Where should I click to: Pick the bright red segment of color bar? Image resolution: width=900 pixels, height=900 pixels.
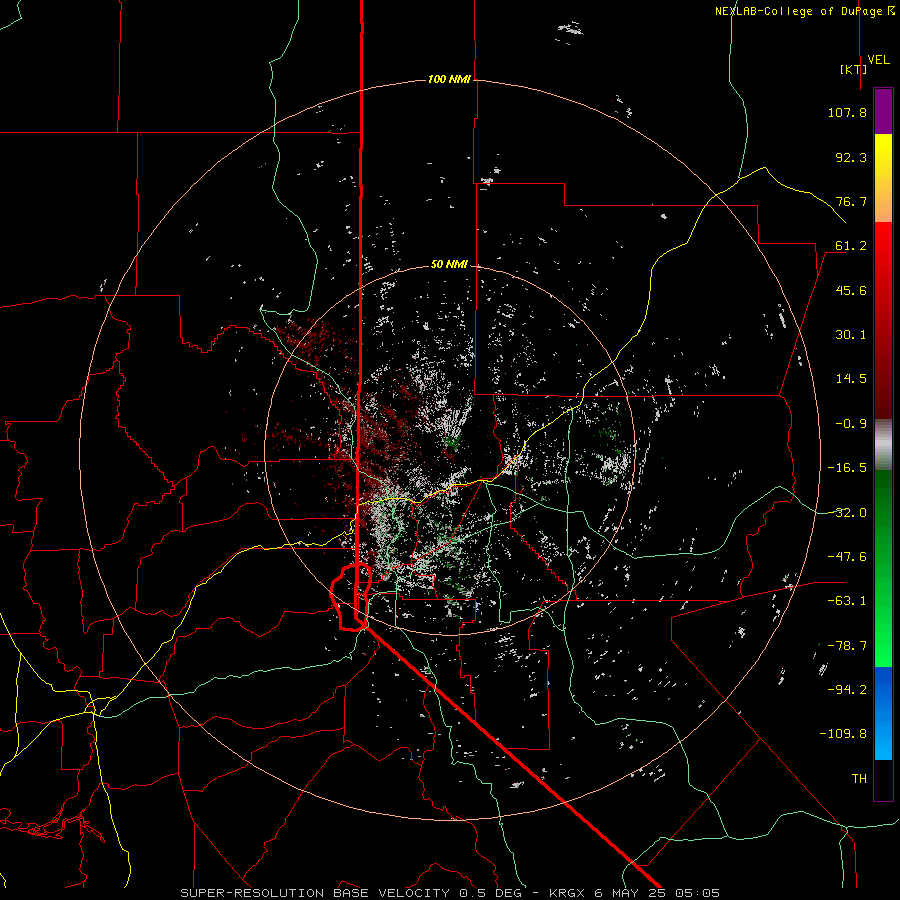click(883, 320)
